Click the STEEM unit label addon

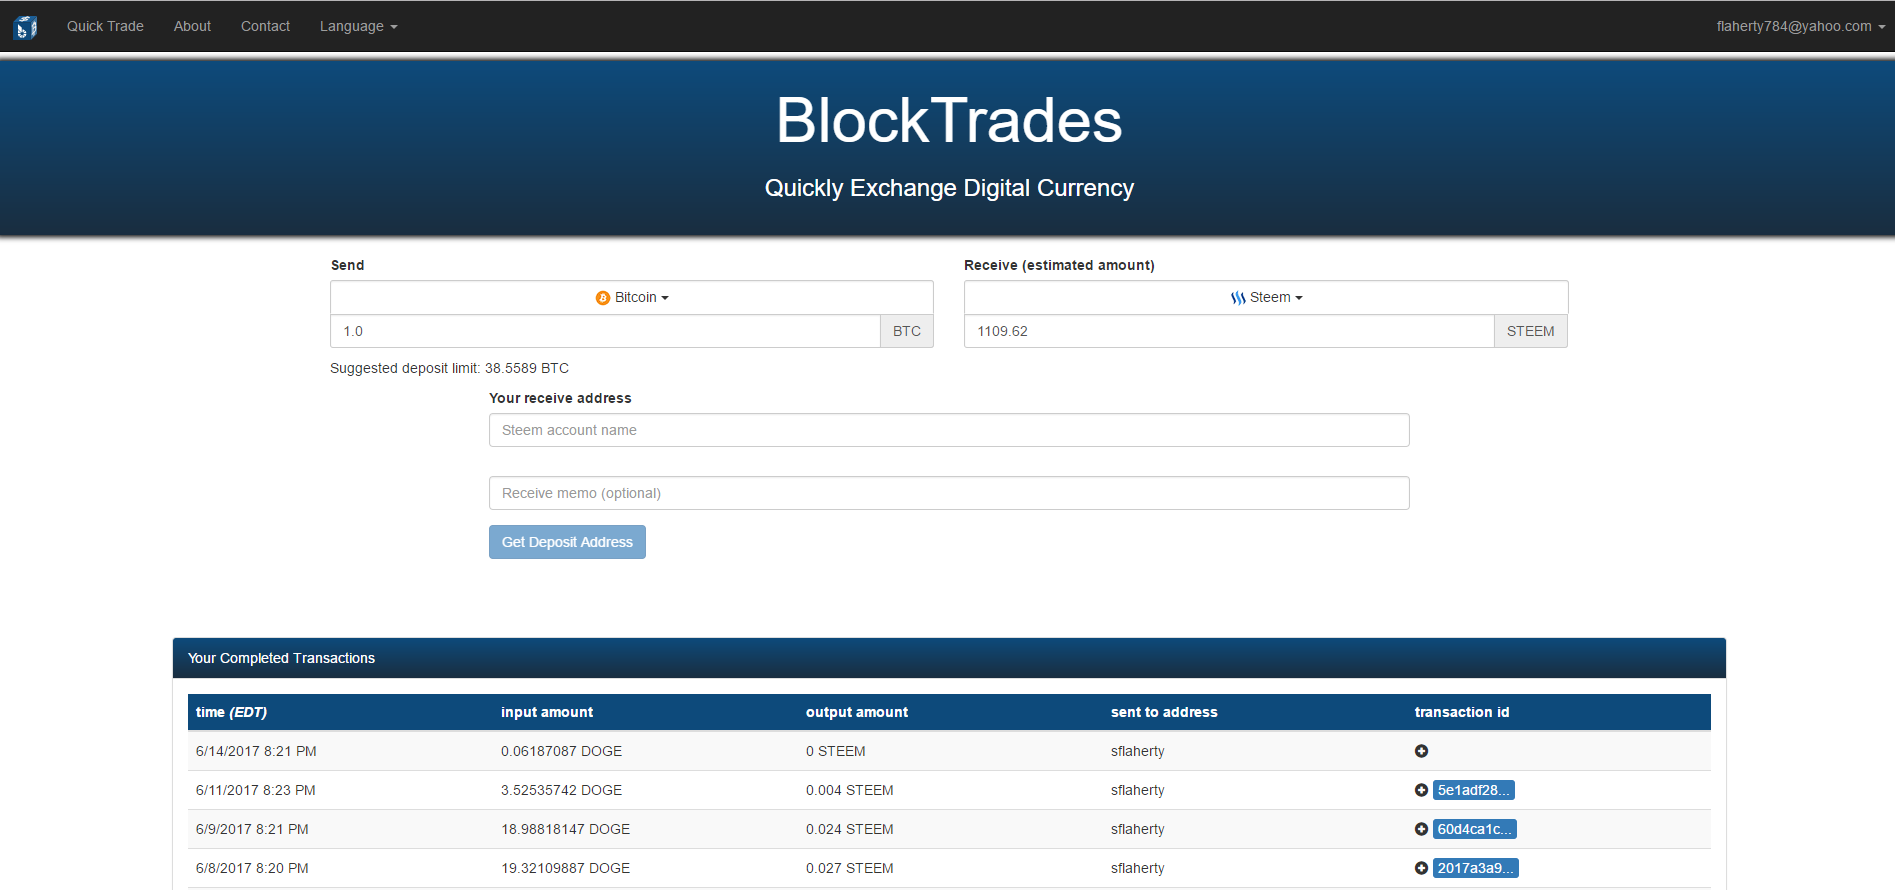pyautogui.click(x=1531, y=331)
